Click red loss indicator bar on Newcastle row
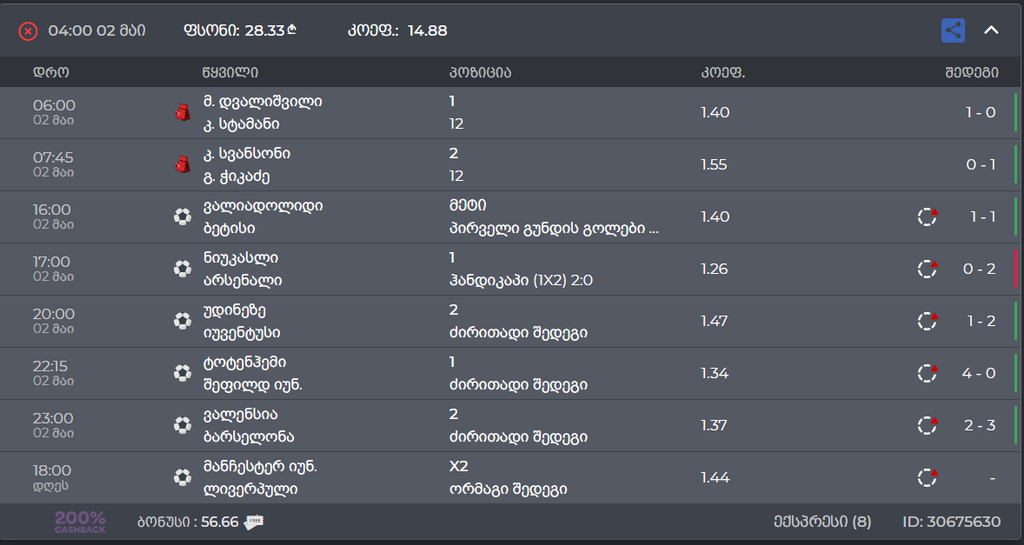Screen dimensions: 1024x545 coord(1016,269)
